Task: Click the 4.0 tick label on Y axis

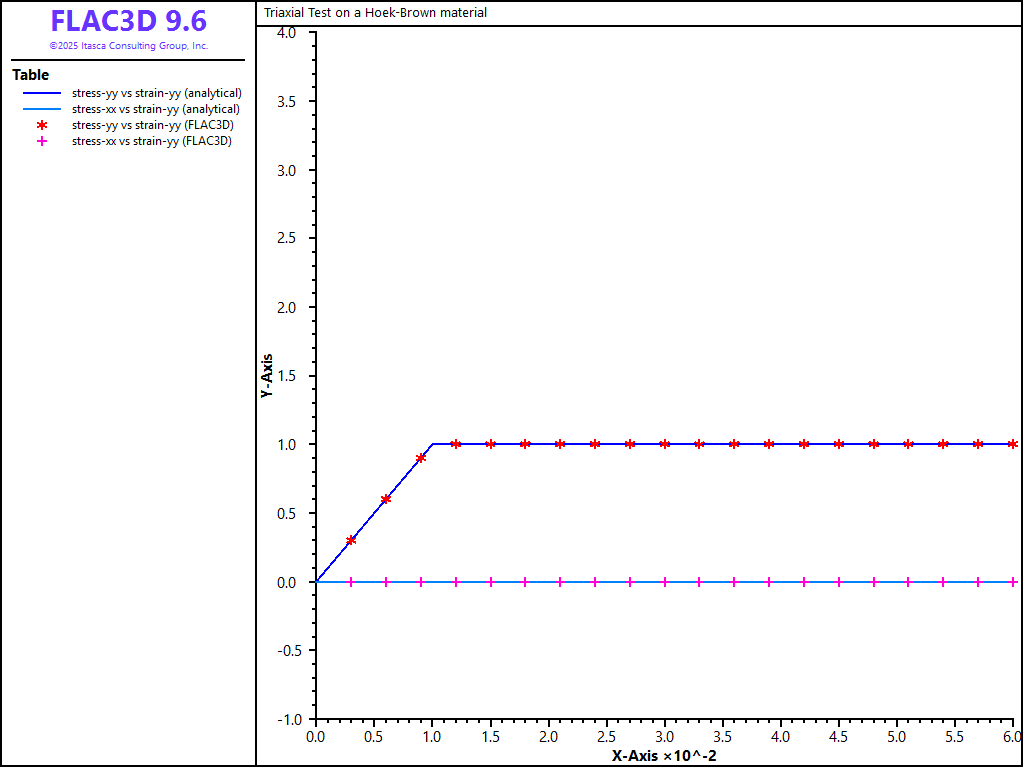Action: 287,33
